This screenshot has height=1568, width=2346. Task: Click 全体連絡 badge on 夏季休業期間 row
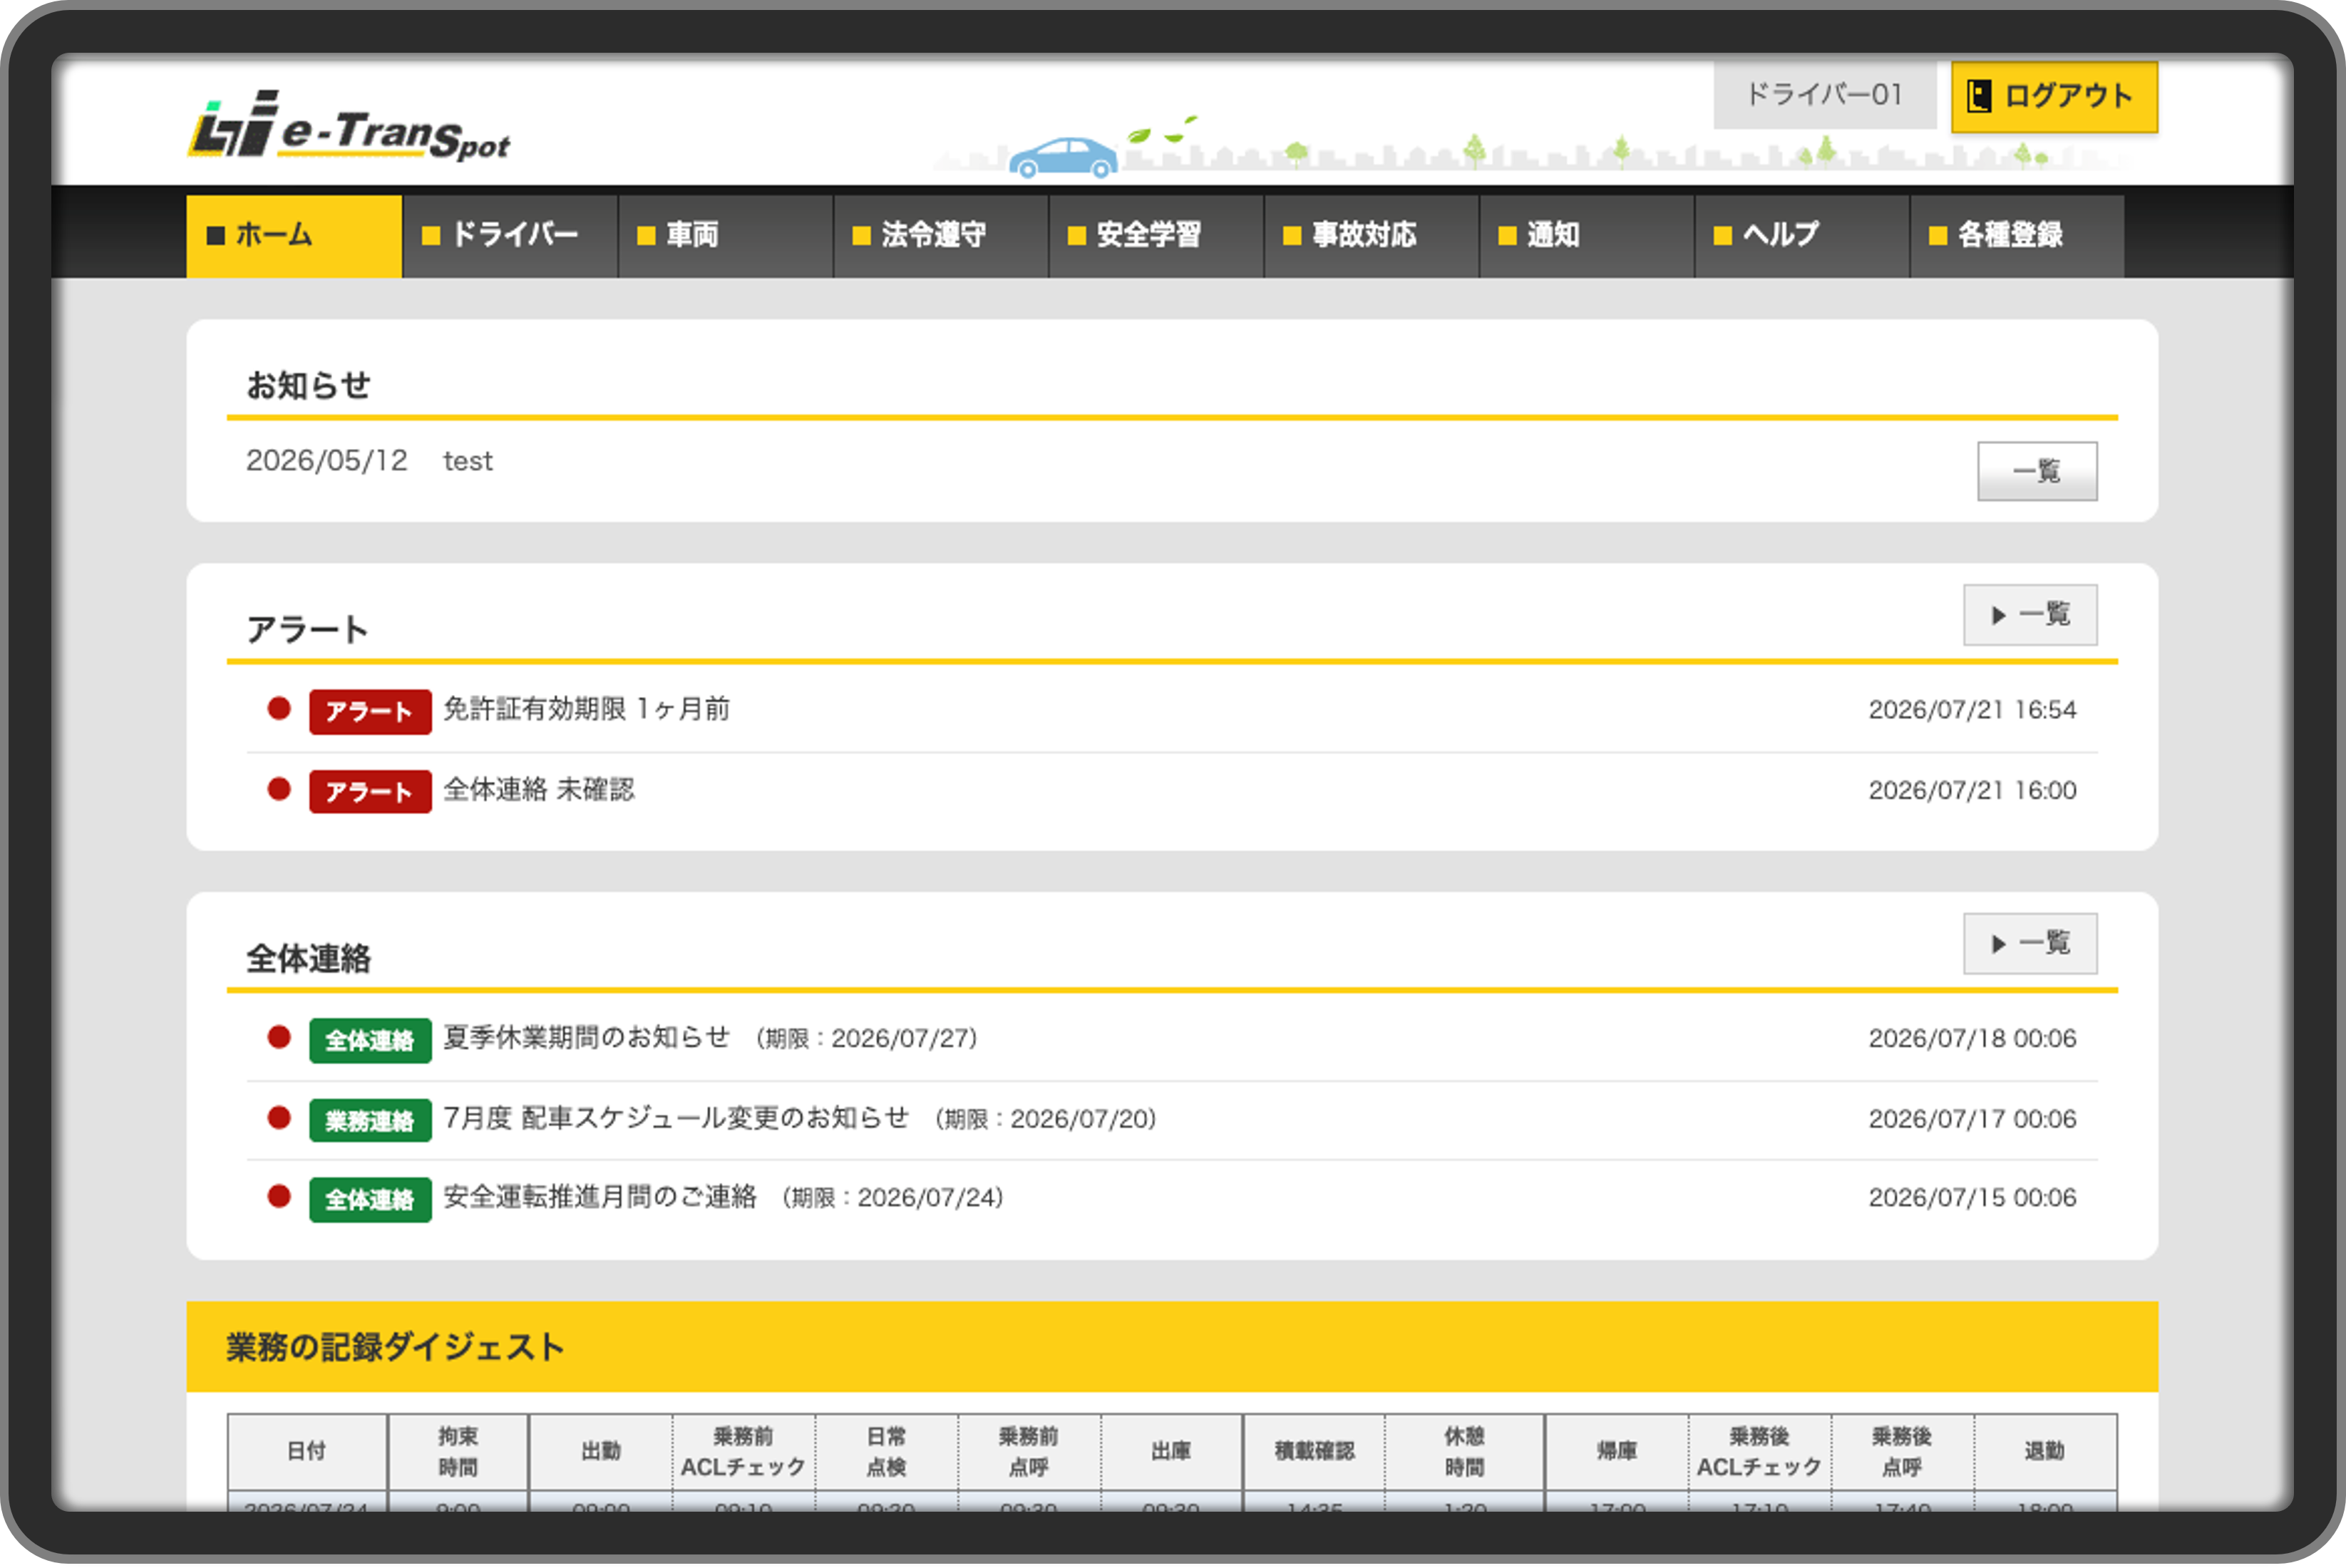(x=370, y=1040)
